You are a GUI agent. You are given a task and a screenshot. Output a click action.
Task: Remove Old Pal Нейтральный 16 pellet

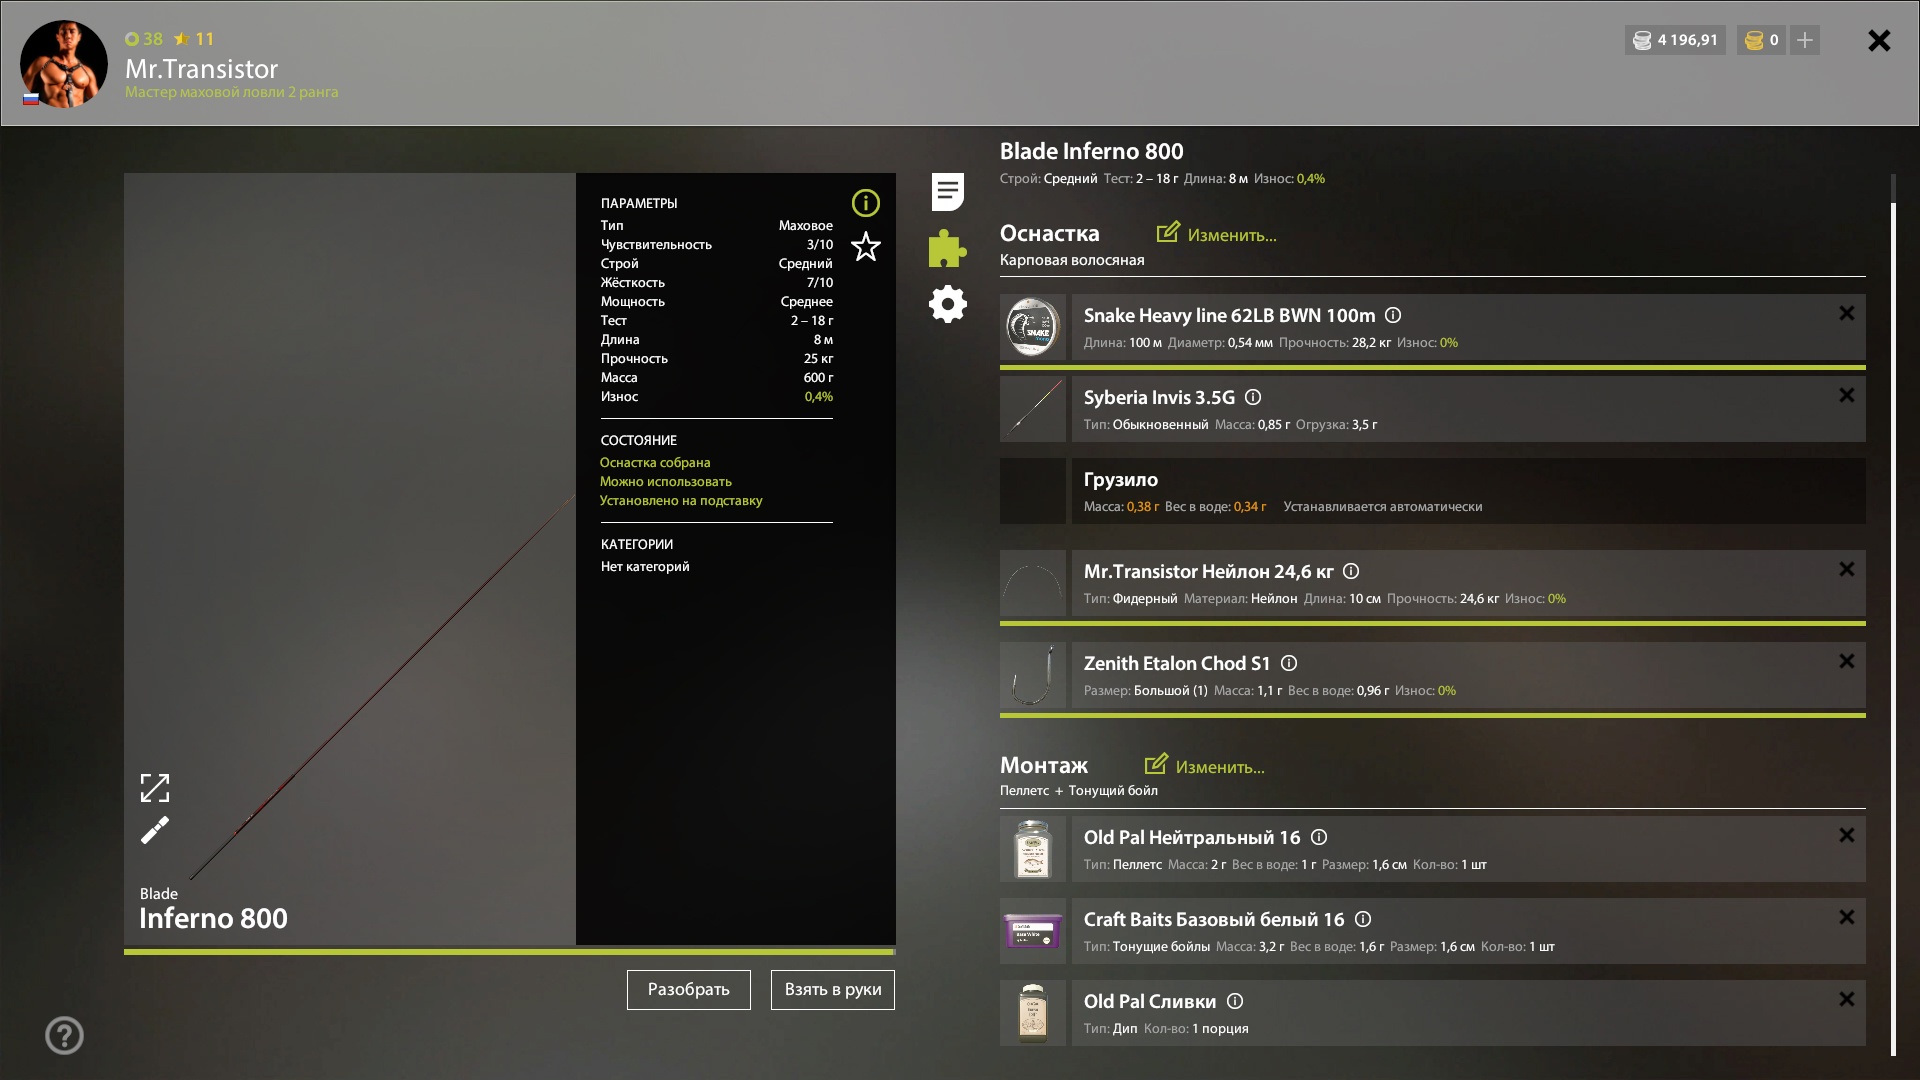click(1847, 836)
